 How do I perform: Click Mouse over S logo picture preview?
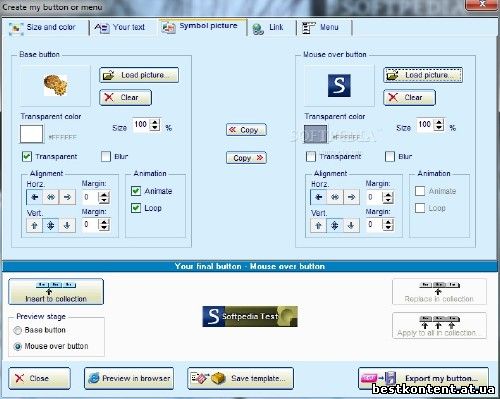(339, 86)
